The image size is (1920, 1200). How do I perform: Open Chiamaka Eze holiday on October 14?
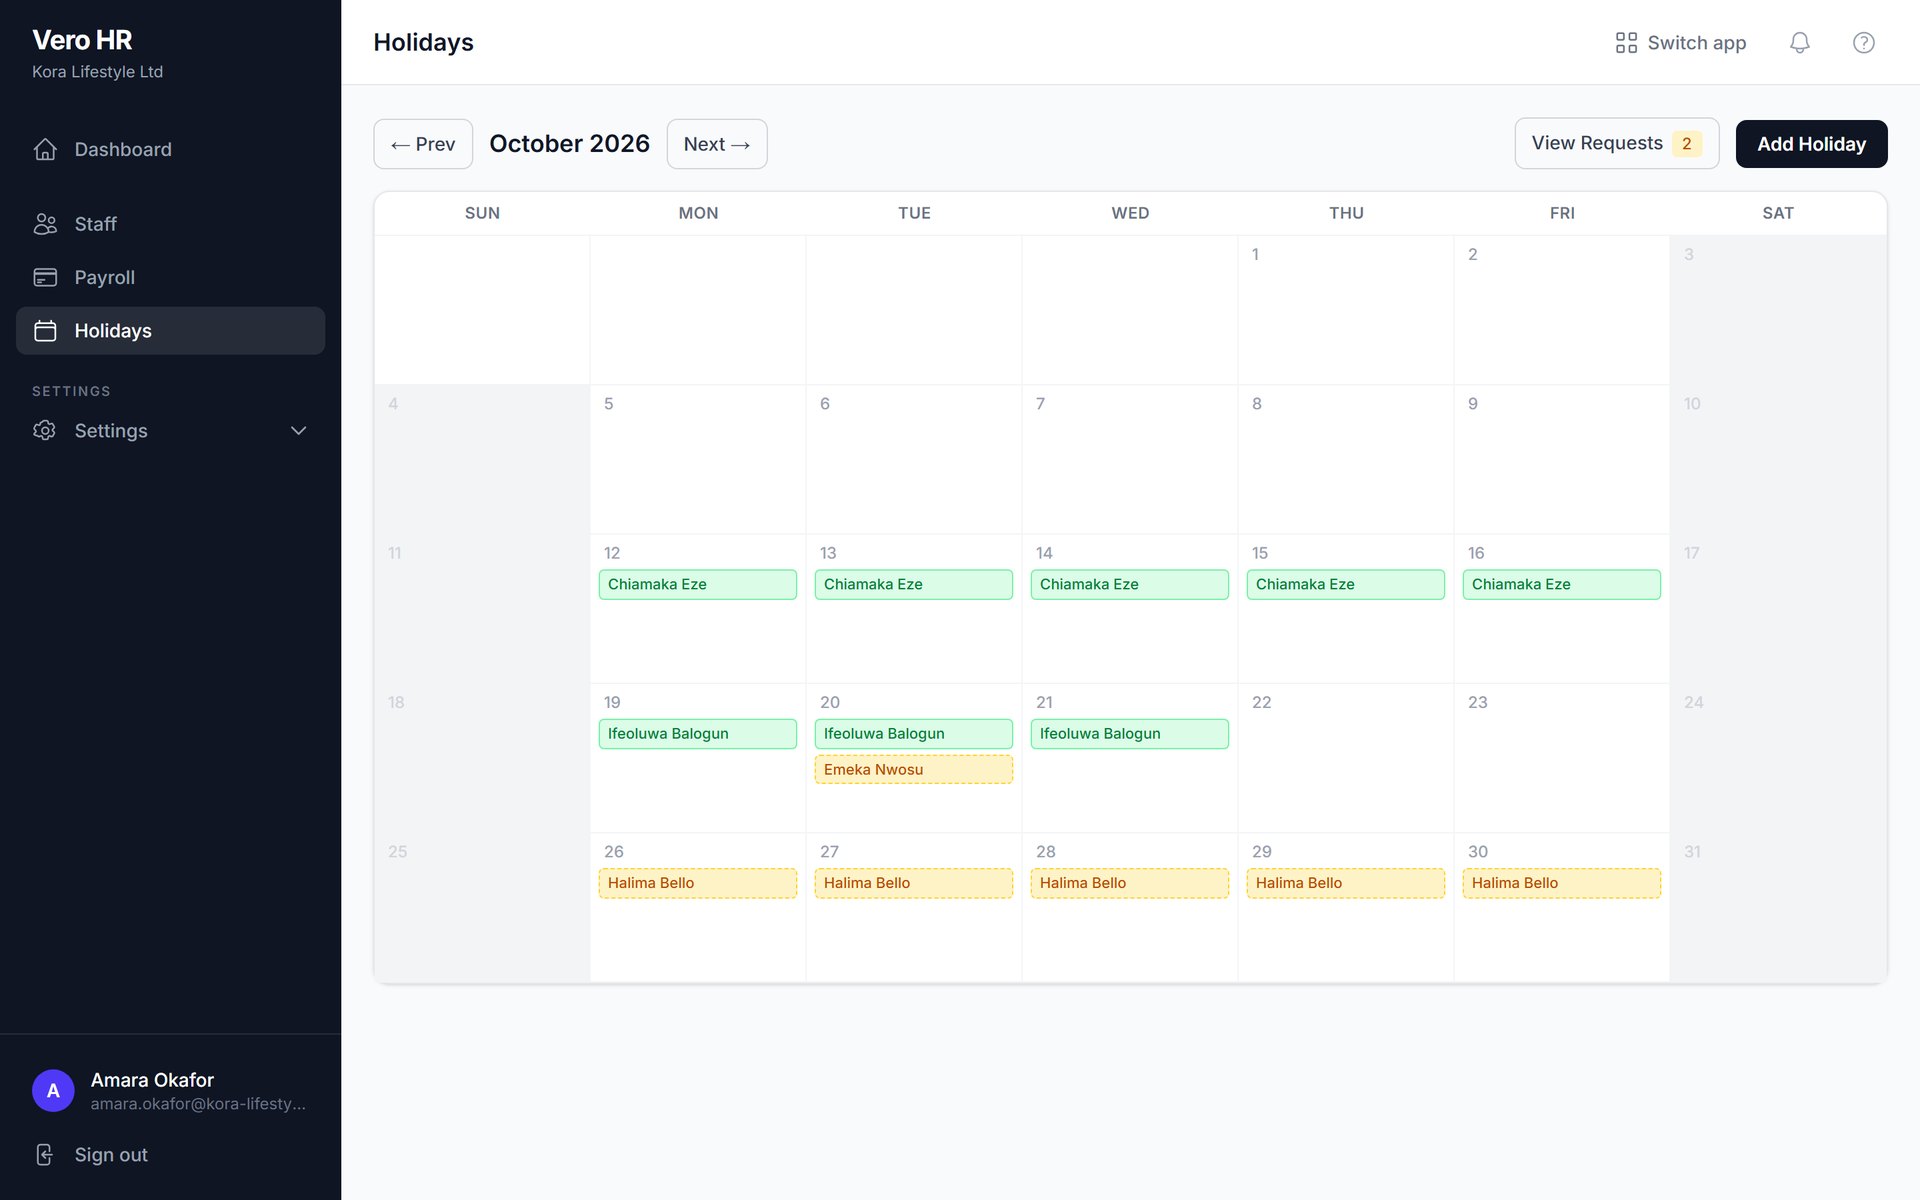point(1130,584)
